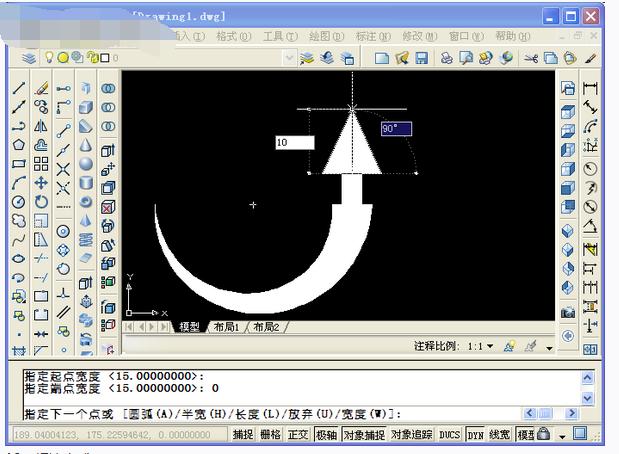619x454 pixels.
Task: Open the Tools (工具) menu
Action: pos(280,36)
